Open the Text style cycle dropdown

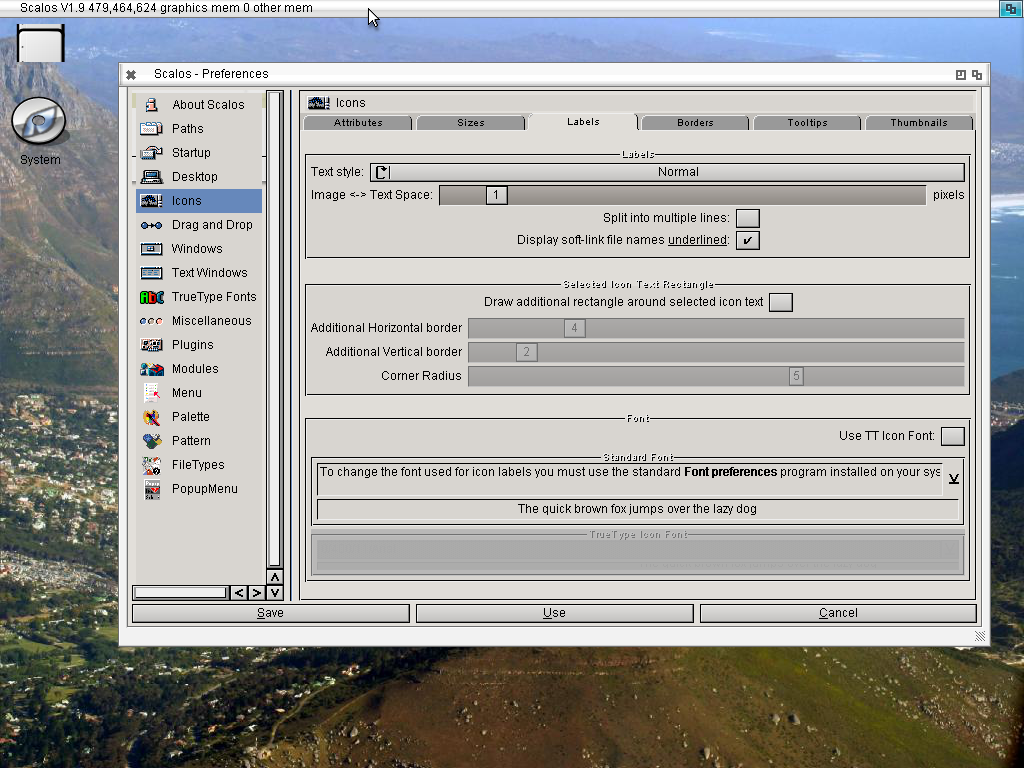(667, 172)
